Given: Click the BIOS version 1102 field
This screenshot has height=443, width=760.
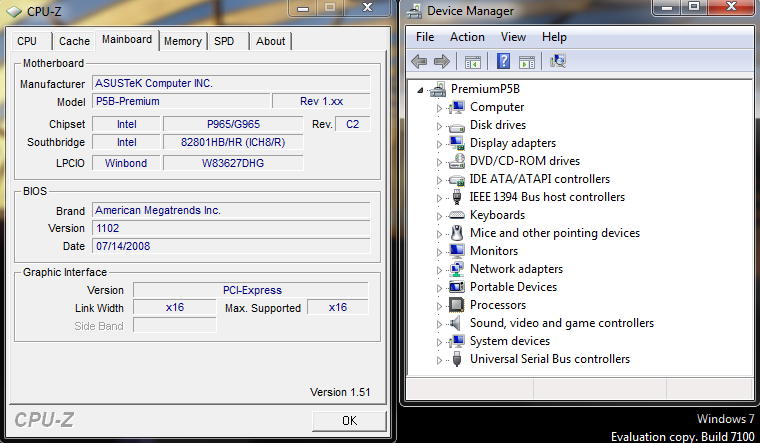Looking at the screenshot, I should click(231, 228).
